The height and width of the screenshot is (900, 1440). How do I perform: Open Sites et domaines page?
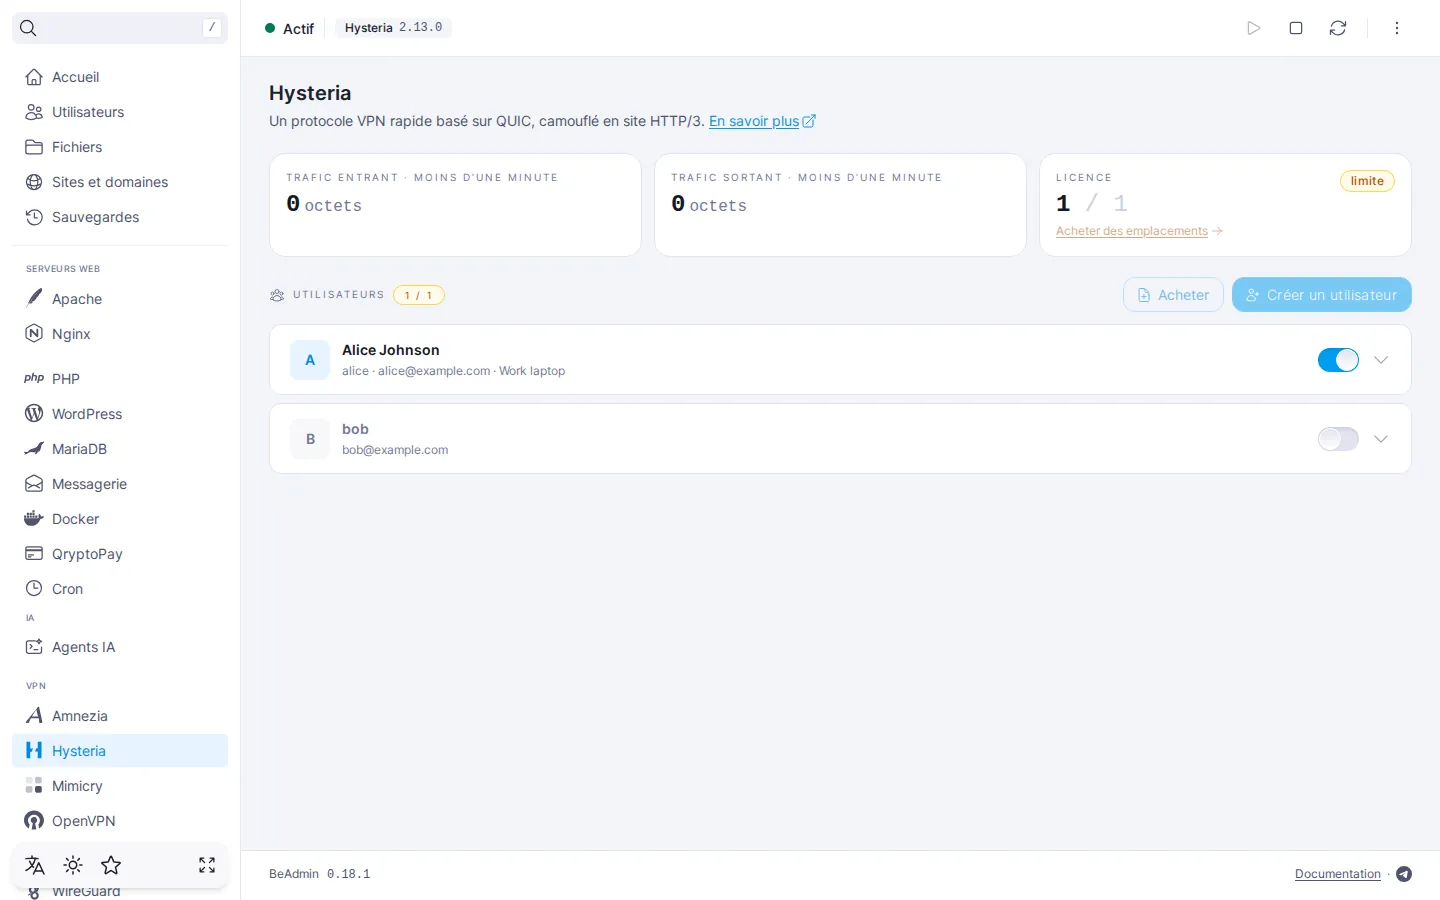120,182
